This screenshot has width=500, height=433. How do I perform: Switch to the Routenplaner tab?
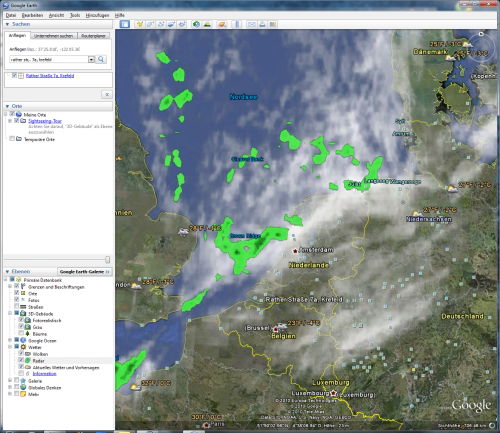[x=94, y=36]
